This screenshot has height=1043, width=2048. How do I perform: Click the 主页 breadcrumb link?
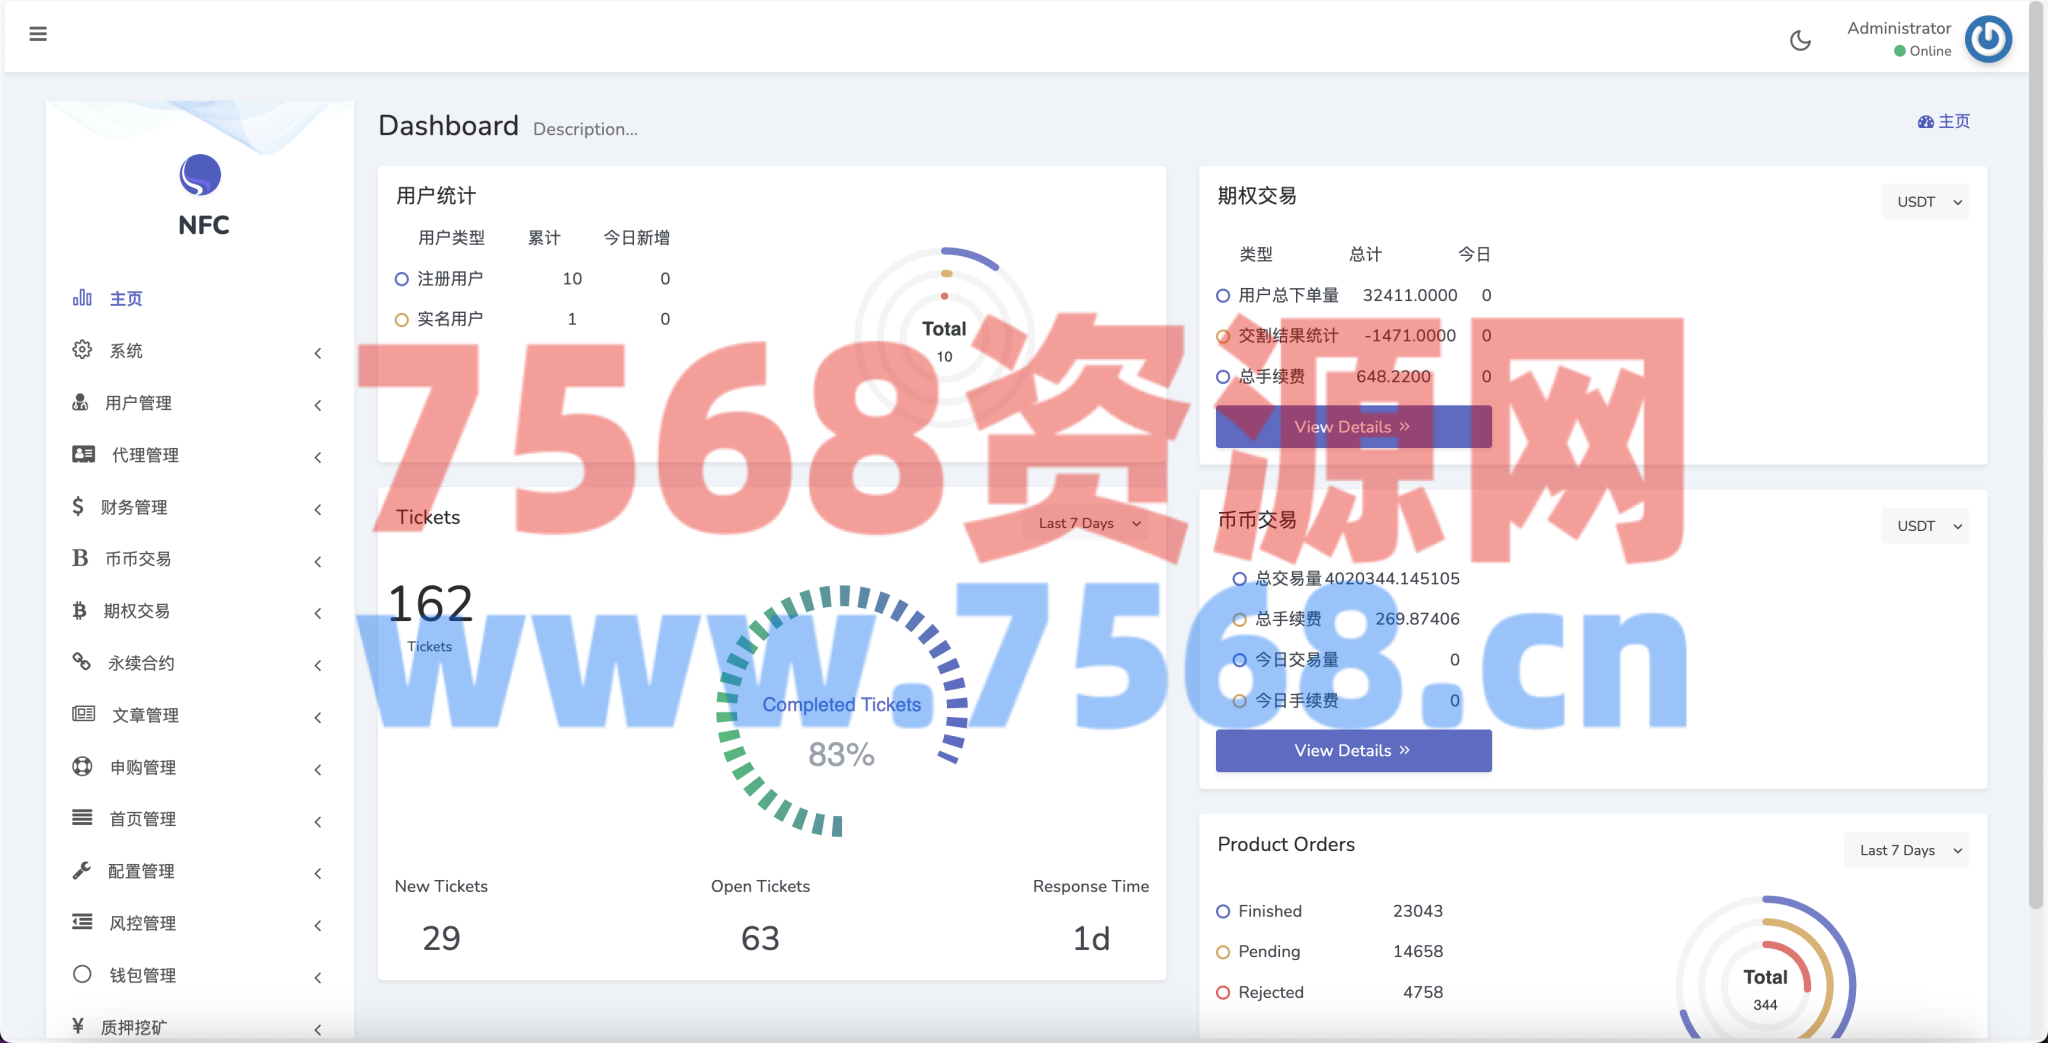click(1944, 121)
